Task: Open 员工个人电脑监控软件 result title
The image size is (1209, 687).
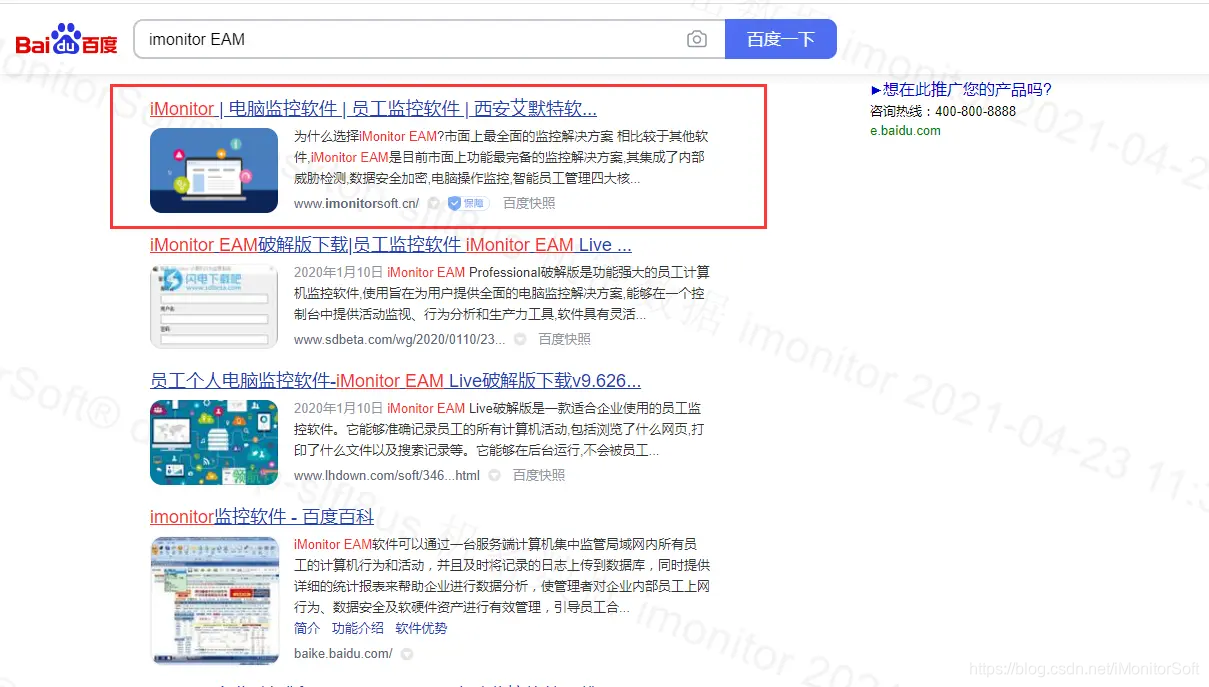Action: (x=395, y=381)
